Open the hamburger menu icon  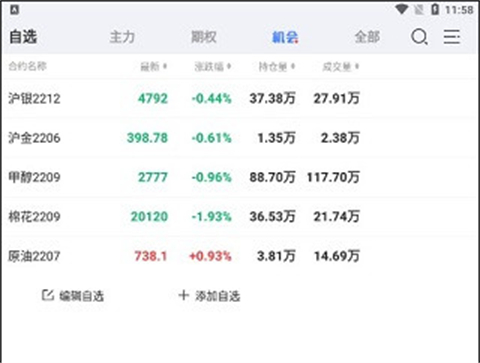[x=452, y=37]
